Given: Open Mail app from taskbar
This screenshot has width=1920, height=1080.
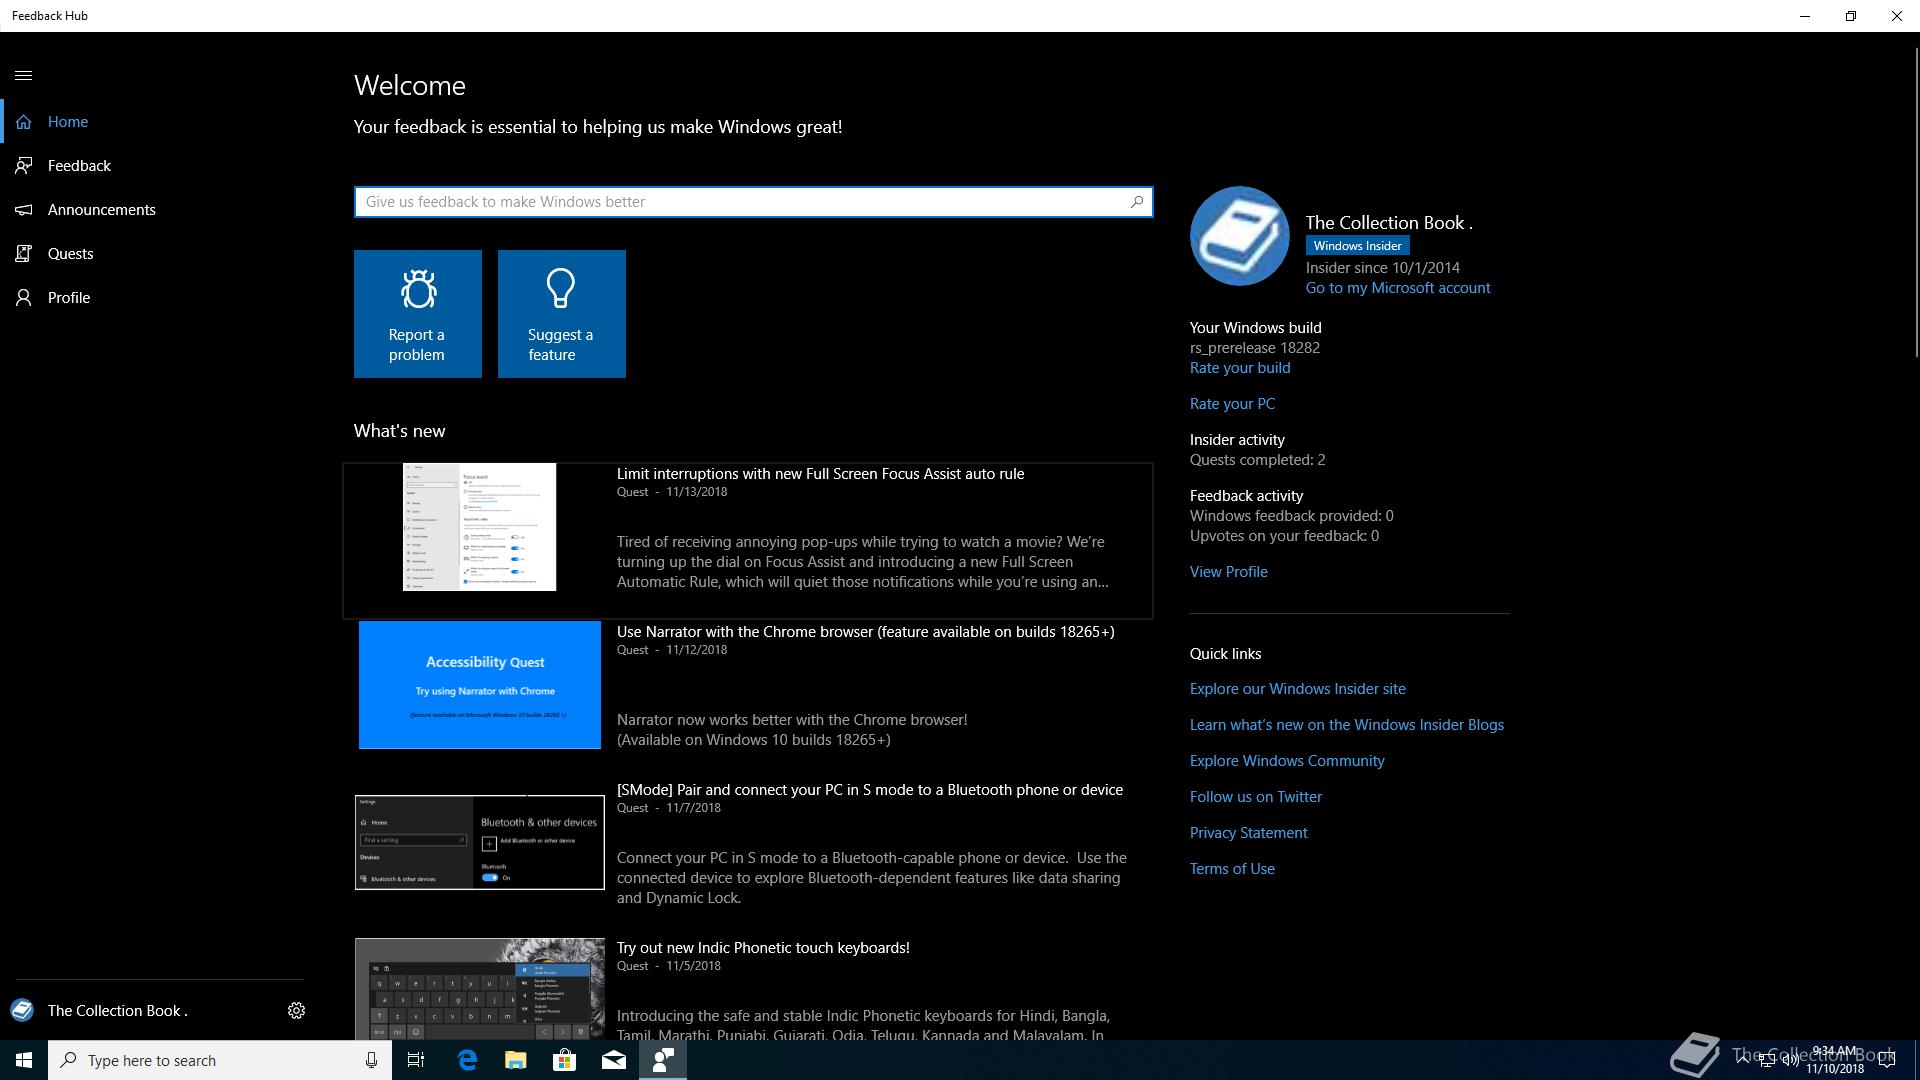Looking at the screenshot, I should click(x=613, y=1060).
